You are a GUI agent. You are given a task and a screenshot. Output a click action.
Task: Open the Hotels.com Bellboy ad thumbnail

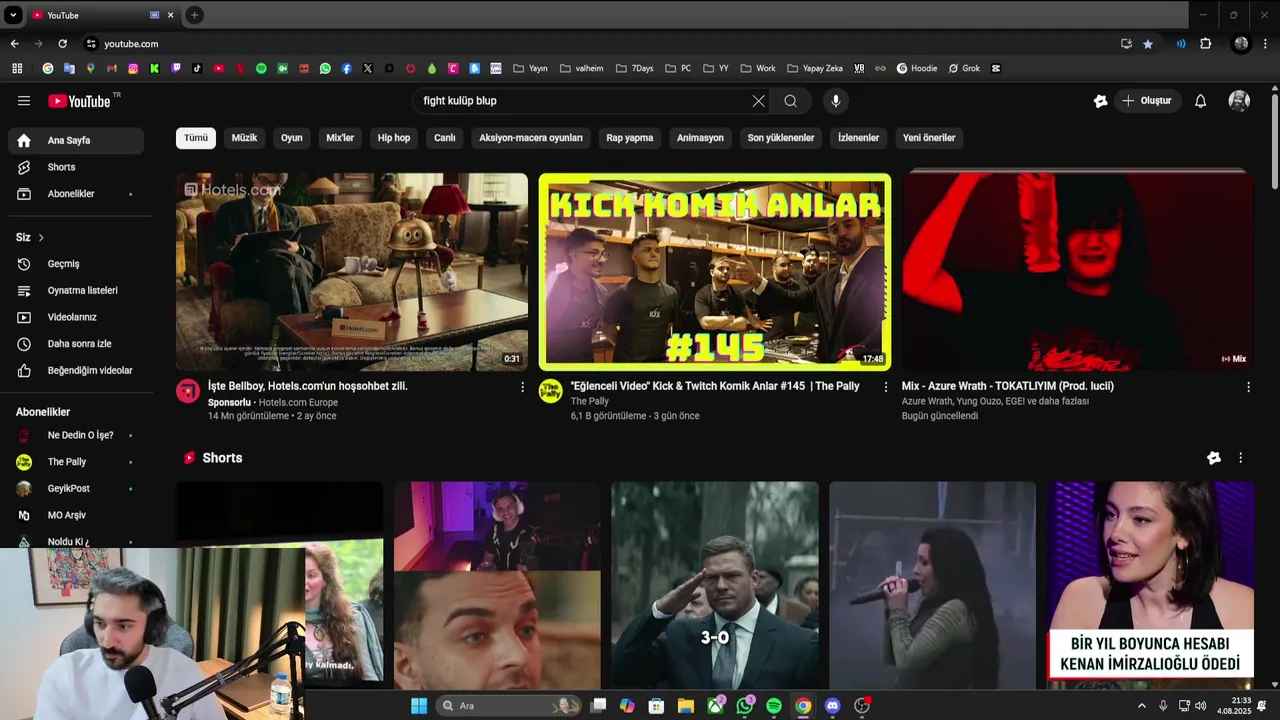pos(352,272)
